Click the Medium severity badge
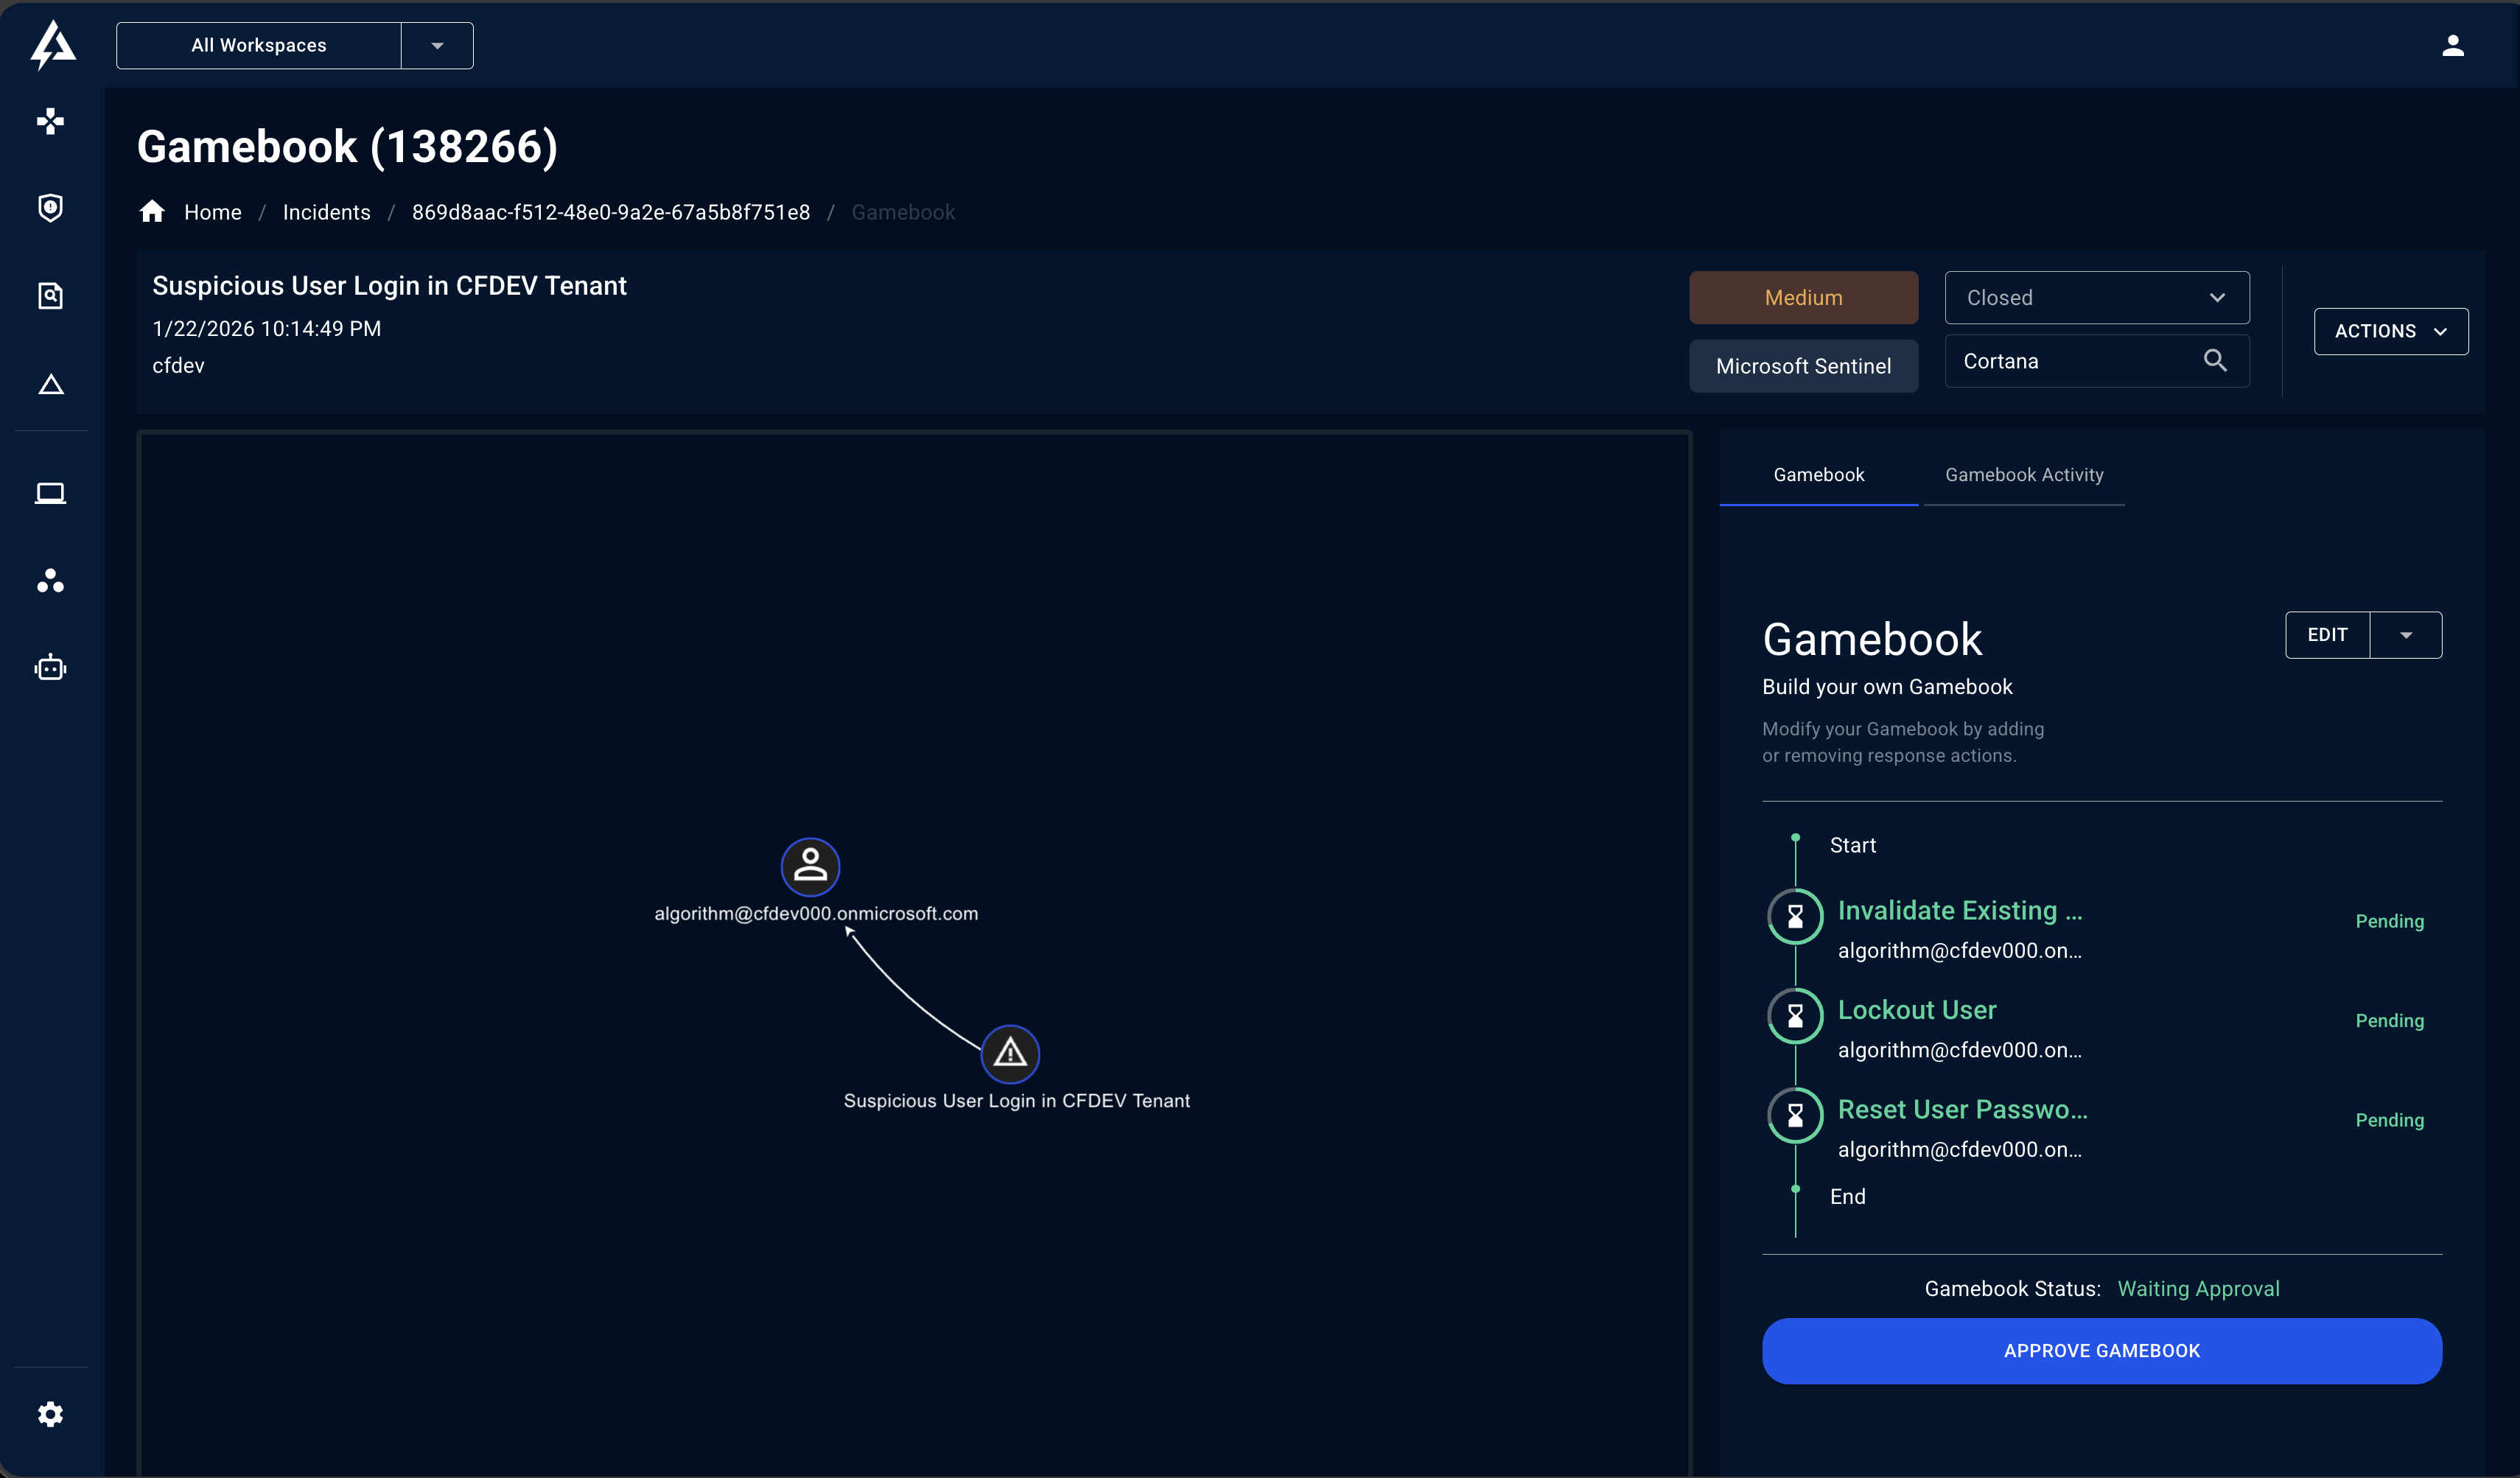2520x1478 pixels. coord(1803,297)
